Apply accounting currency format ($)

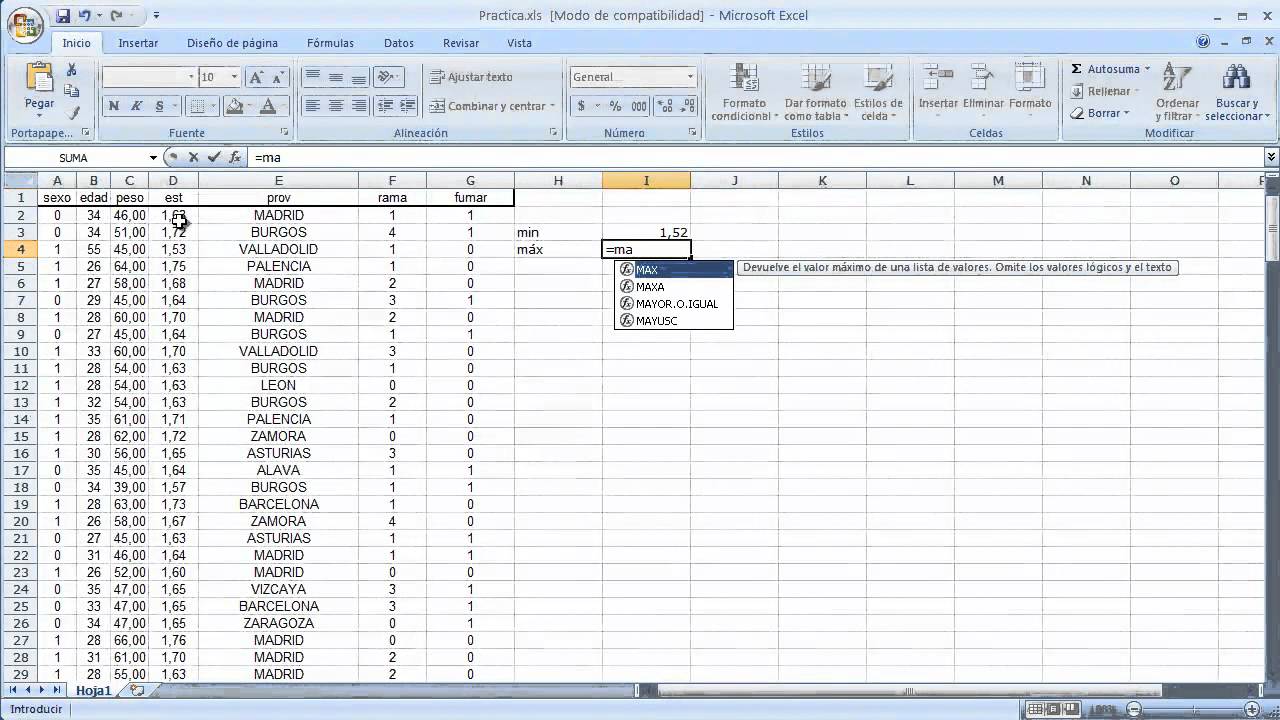[x=582, y=106]
